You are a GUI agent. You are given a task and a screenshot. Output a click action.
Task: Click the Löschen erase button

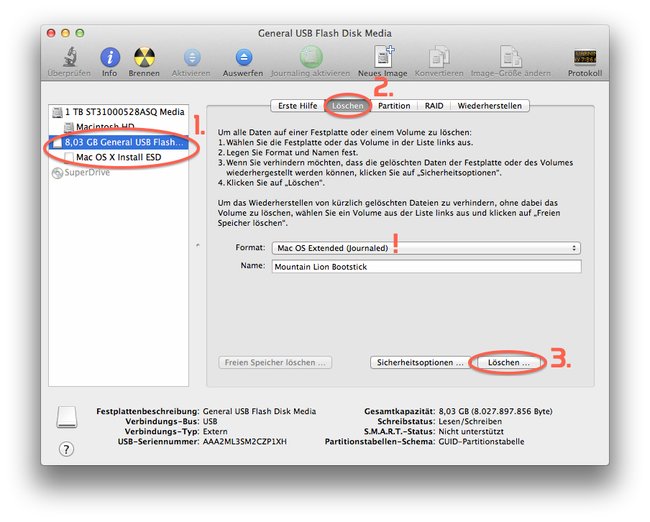coord(508,362)
